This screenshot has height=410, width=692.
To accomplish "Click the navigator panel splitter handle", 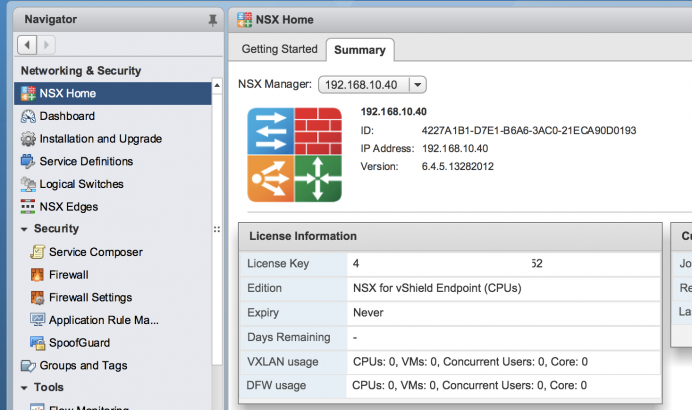I will 217,229.
